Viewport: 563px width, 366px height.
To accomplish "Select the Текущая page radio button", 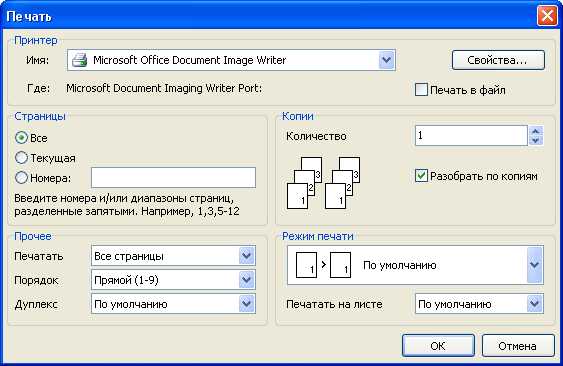I will 21,157.
